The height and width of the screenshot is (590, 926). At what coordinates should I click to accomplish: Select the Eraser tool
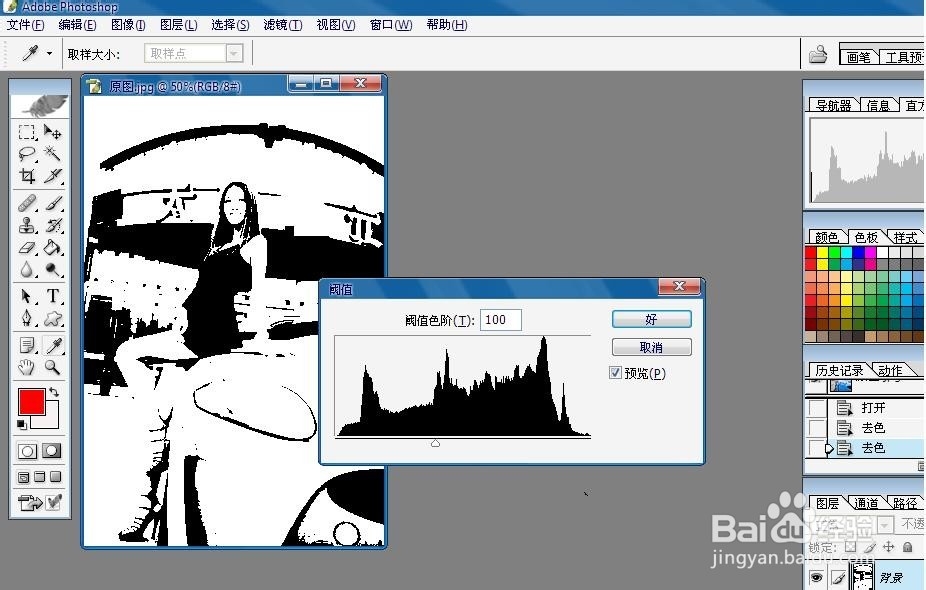coord(27,247)
